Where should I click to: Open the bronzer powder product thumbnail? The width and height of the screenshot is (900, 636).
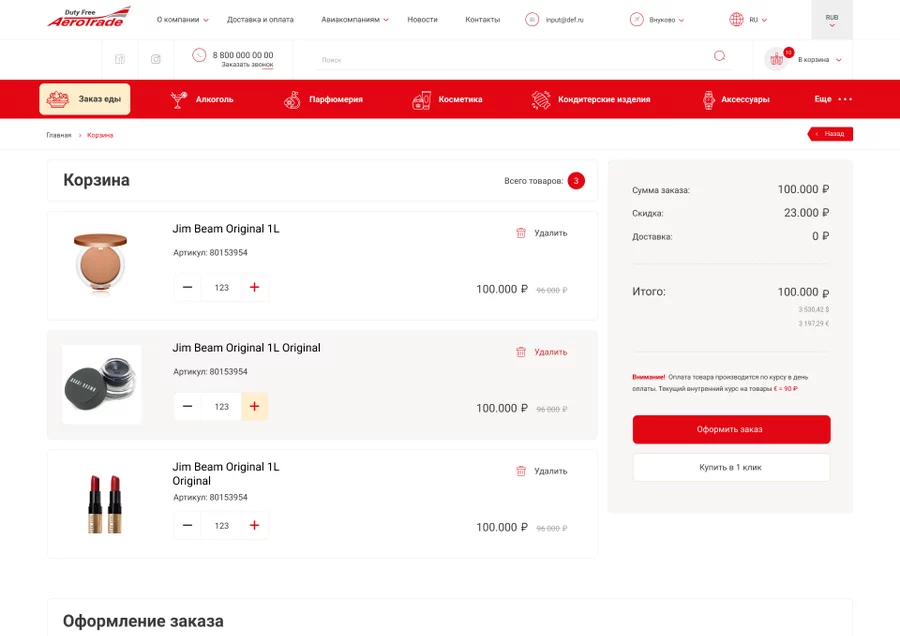coord(100,263)
